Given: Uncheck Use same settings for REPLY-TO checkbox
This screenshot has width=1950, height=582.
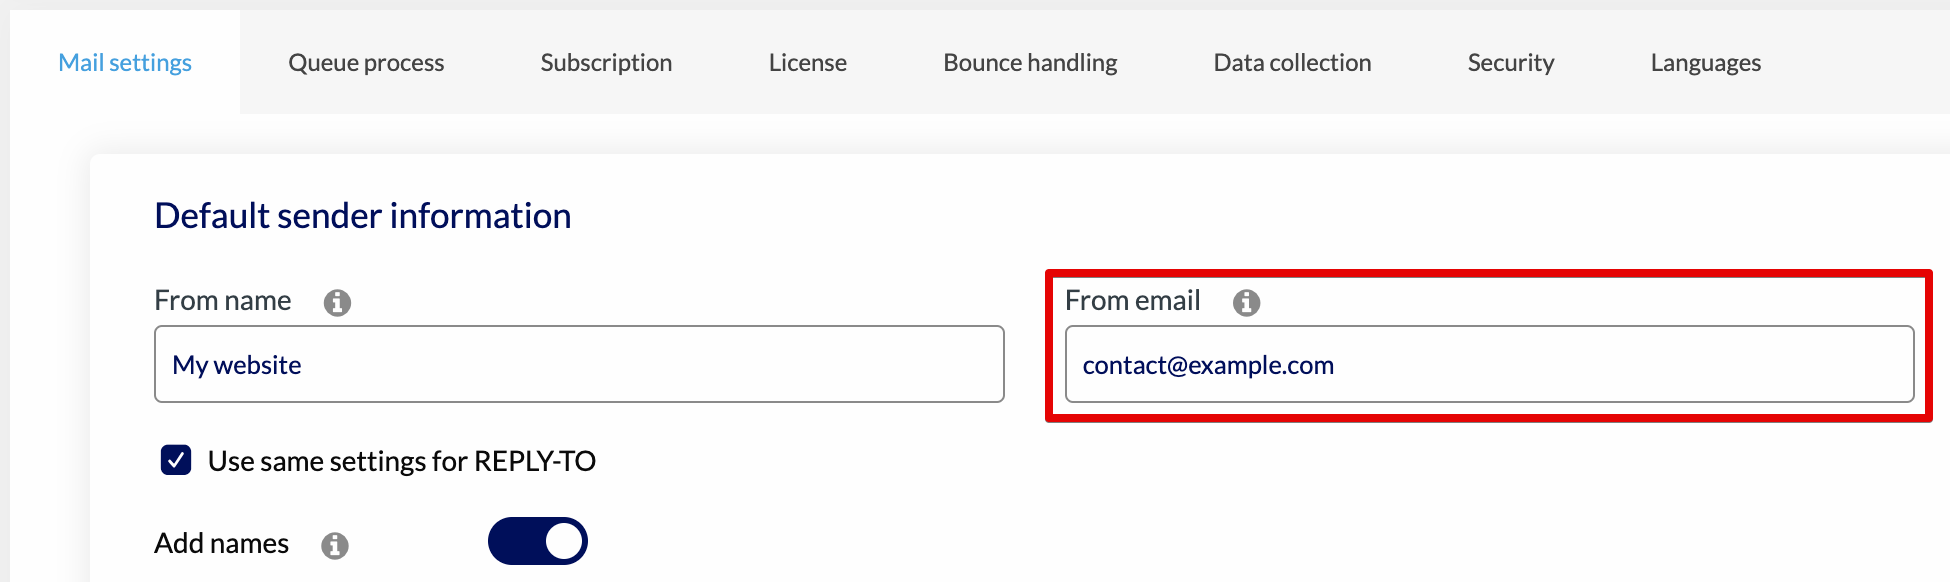Looking at the screenshot, I should coord(176,460).
